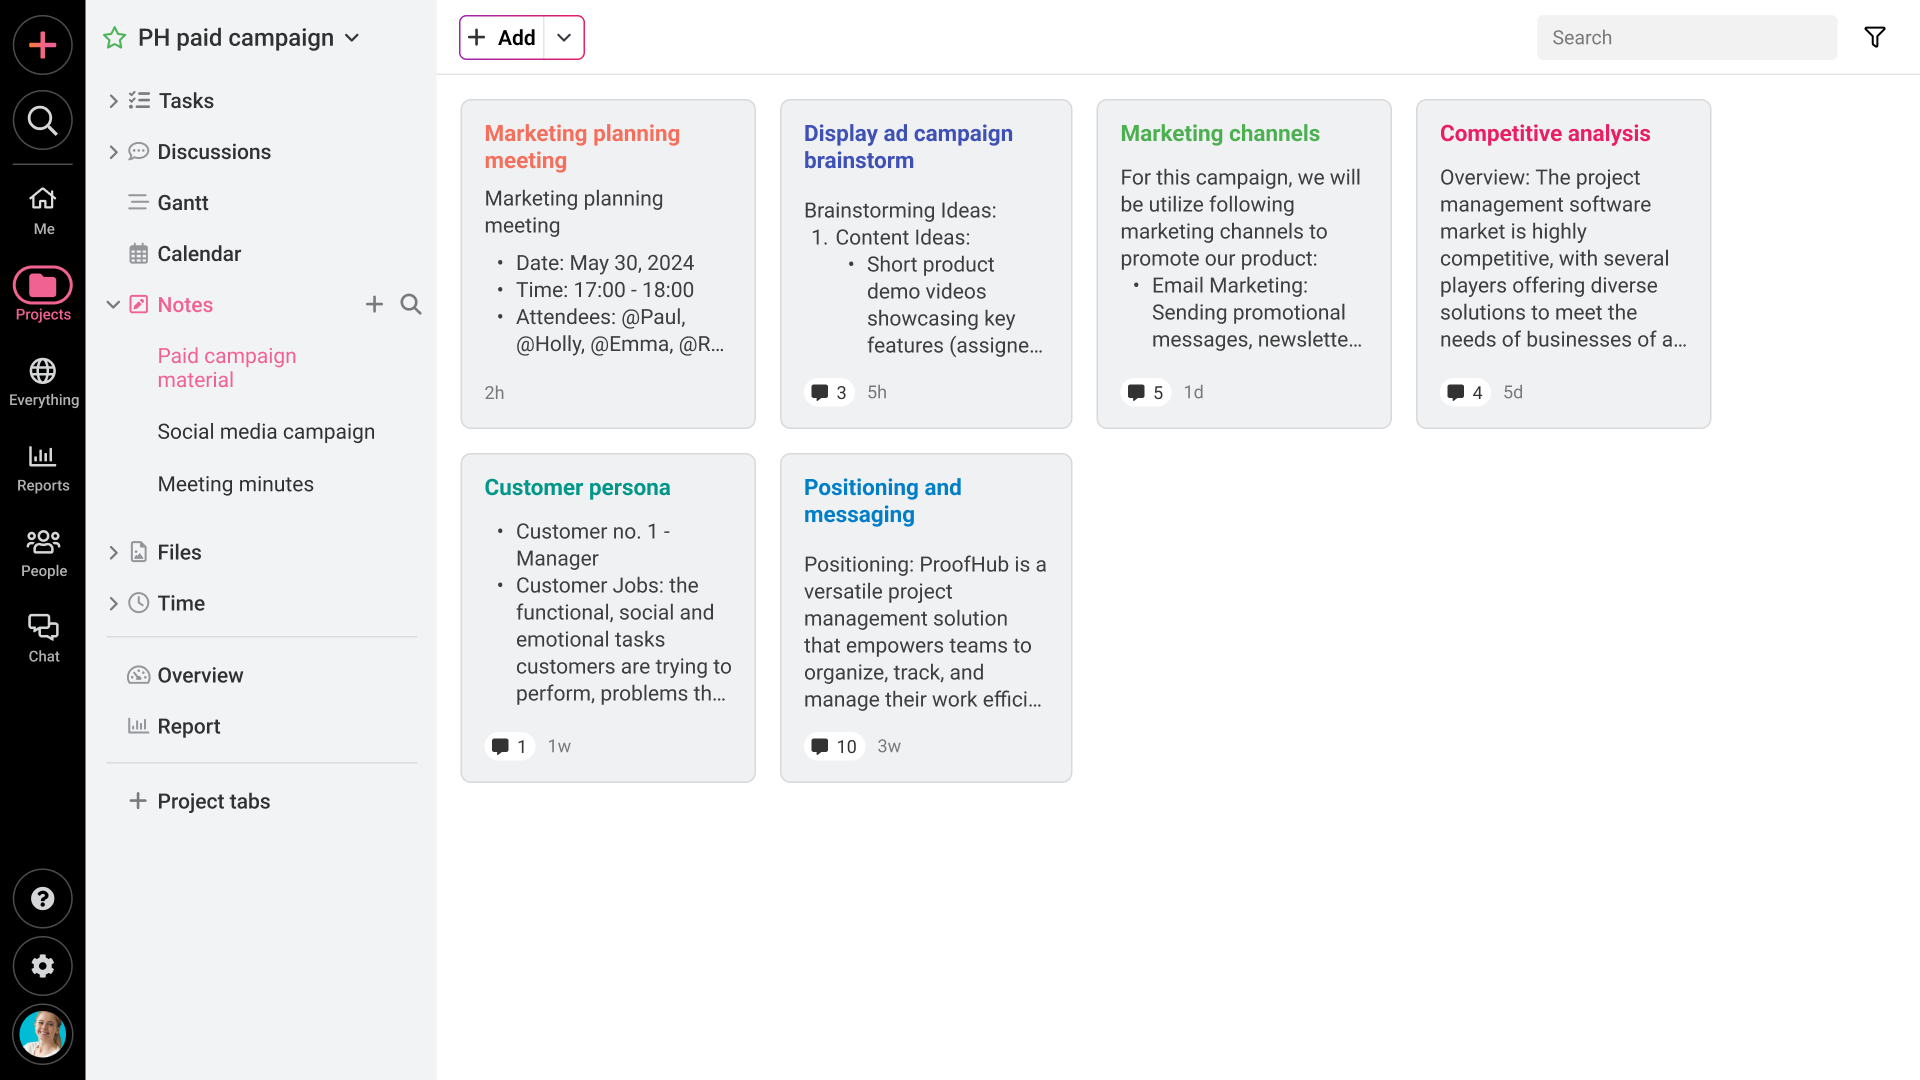Expand the Tasks section
Screen dimensions: 1920x1080
pos(113,101)
